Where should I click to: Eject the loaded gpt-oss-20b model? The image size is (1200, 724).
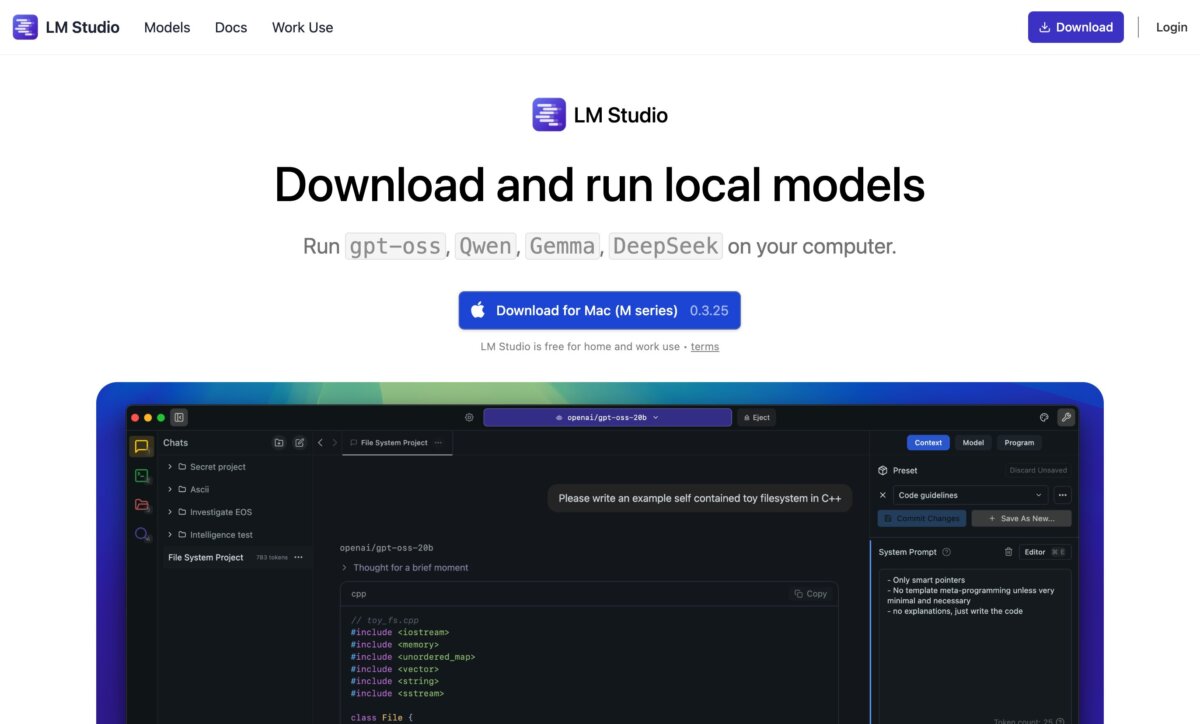[x=757, y=417]
